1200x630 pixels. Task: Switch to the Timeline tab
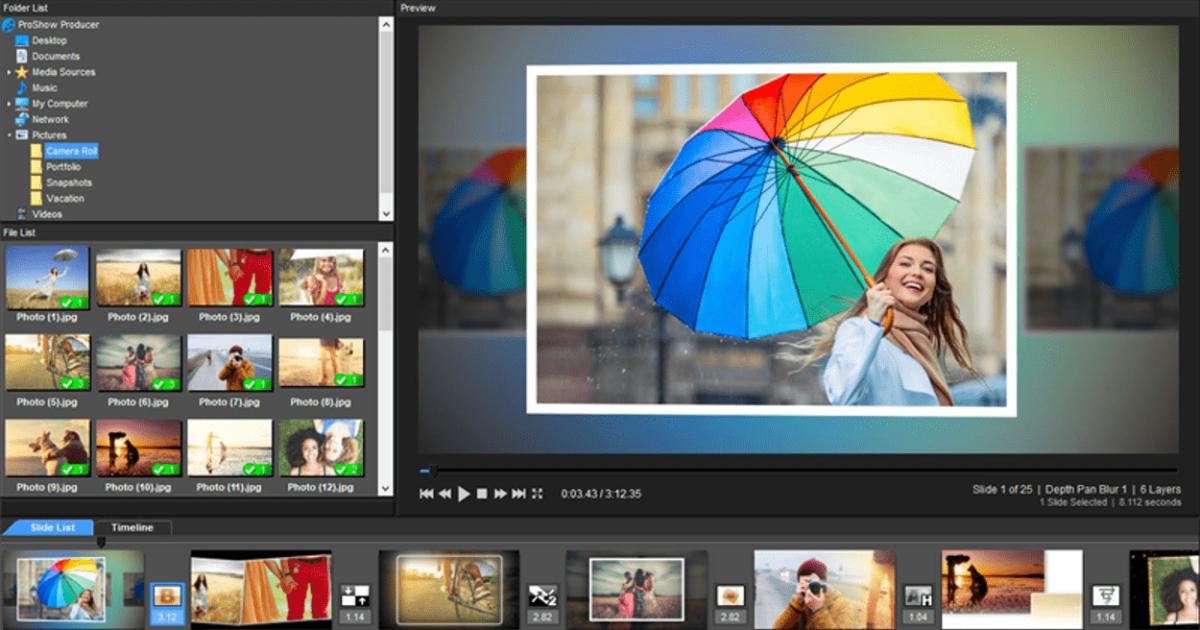point(133,527)
